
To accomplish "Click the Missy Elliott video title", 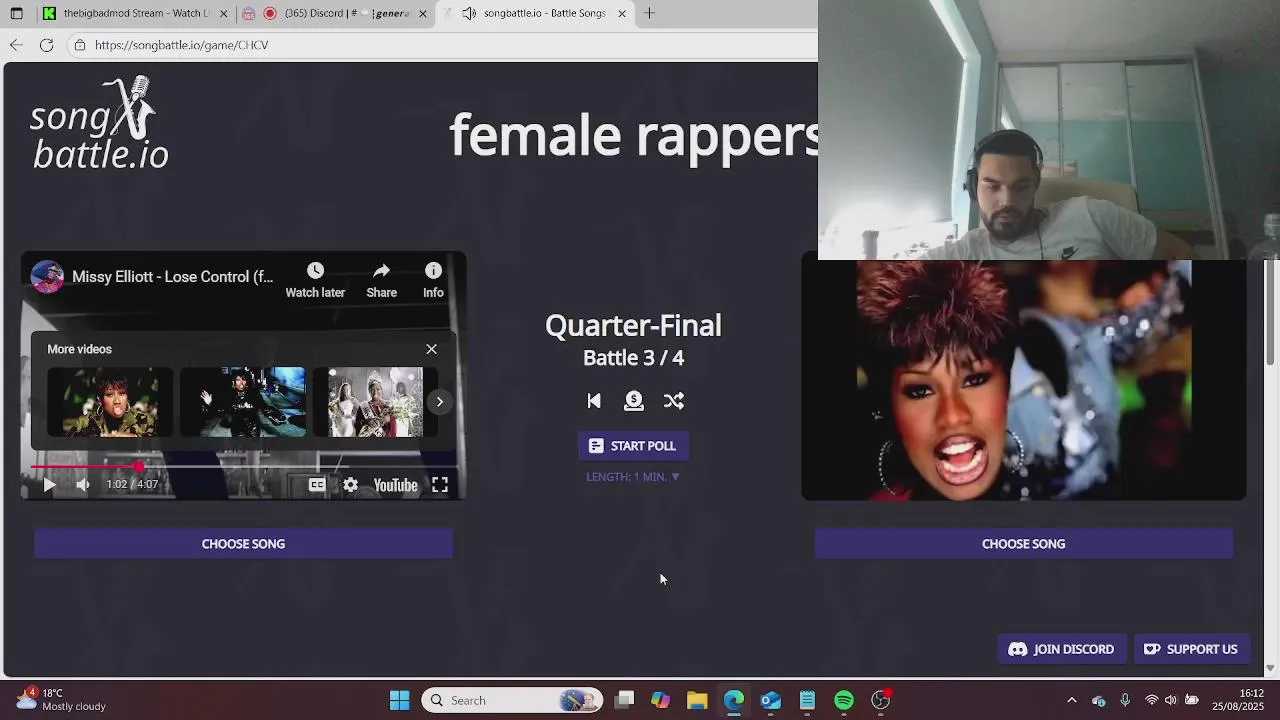I will point(172,277).
